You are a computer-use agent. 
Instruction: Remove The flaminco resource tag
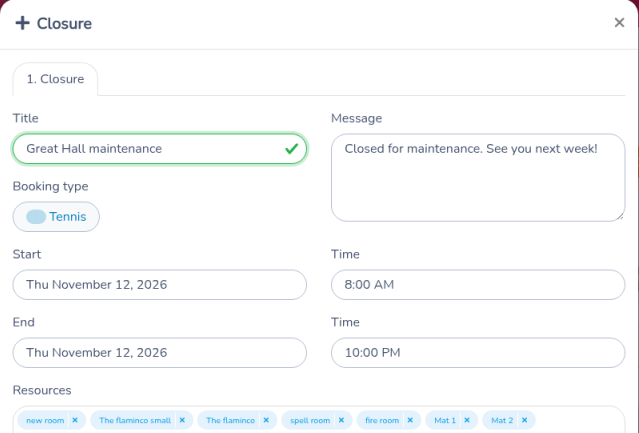266,420
